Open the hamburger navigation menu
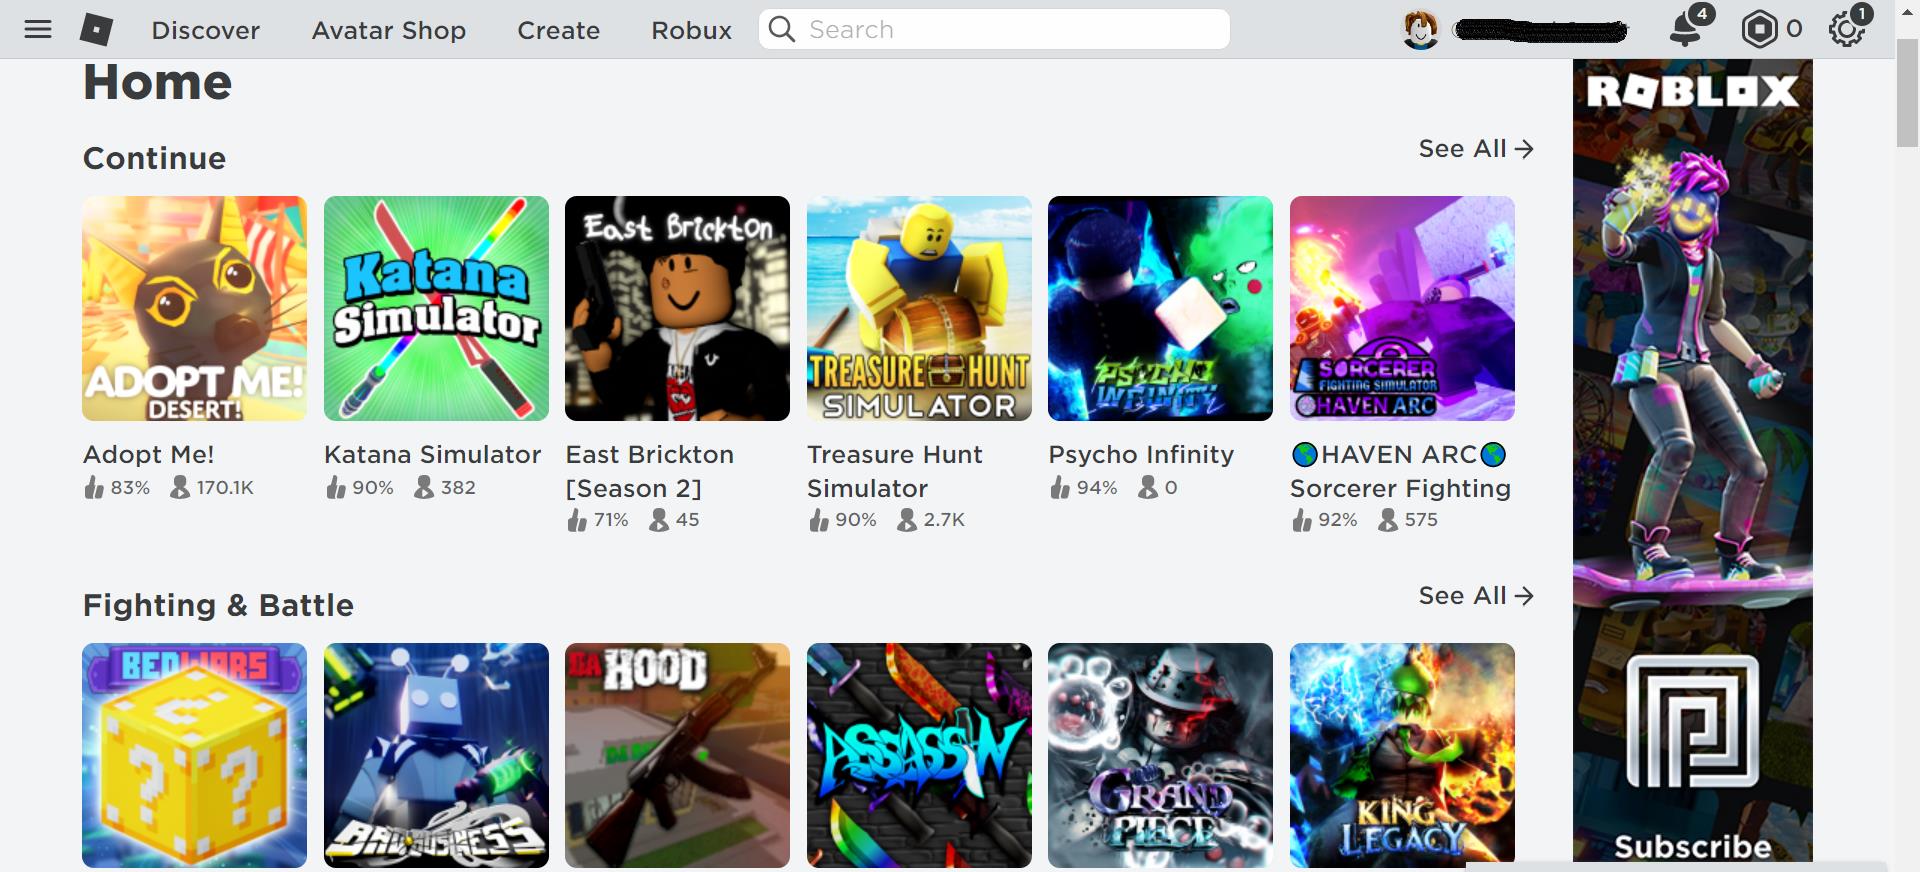The height and width of the screenshot is (872, 1920). [x=38, y=29]
